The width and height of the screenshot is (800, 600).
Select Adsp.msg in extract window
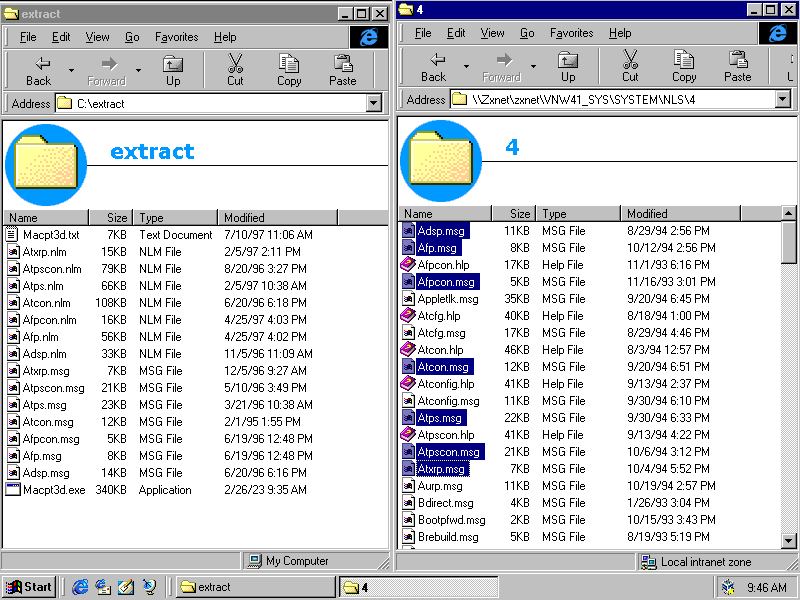click(46, 473)
